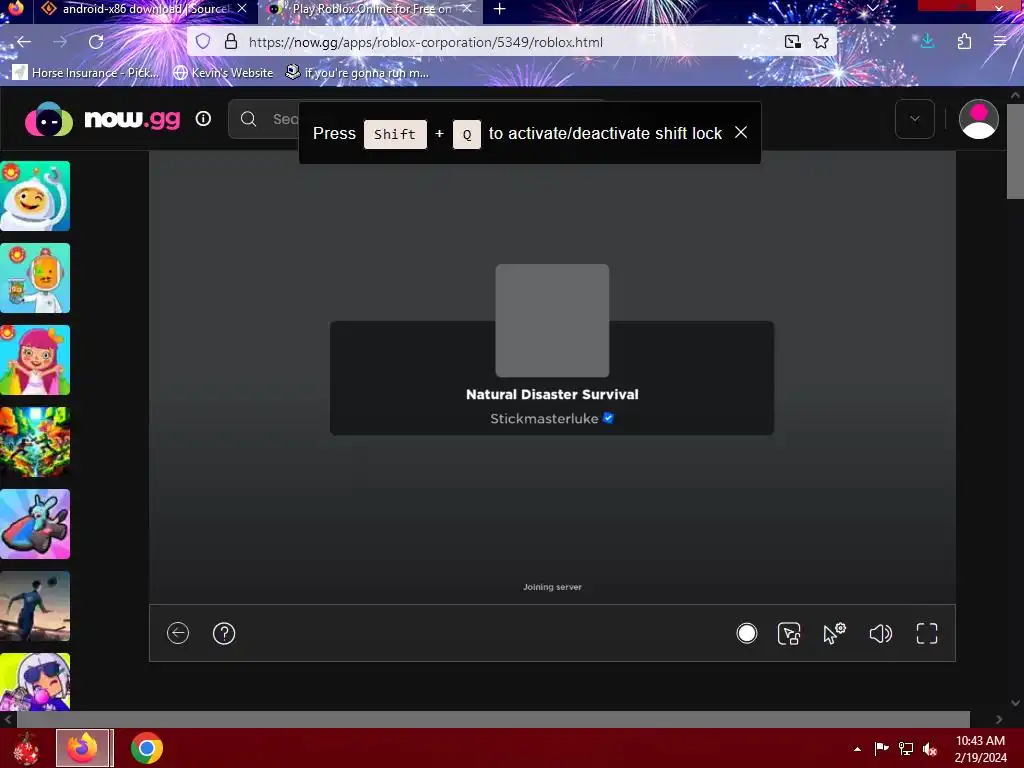Close the Play Roblox Online tab
The width and height of the screenshot is (1024, 768).
click(467, 8)
